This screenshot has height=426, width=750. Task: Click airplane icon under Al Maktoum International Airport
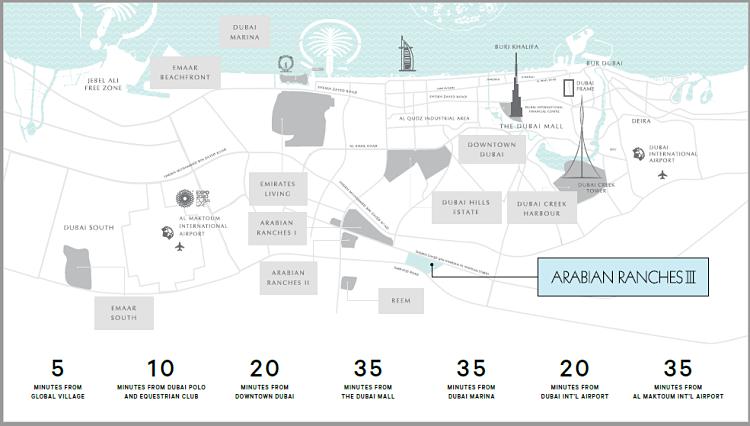tap(179, 247)
